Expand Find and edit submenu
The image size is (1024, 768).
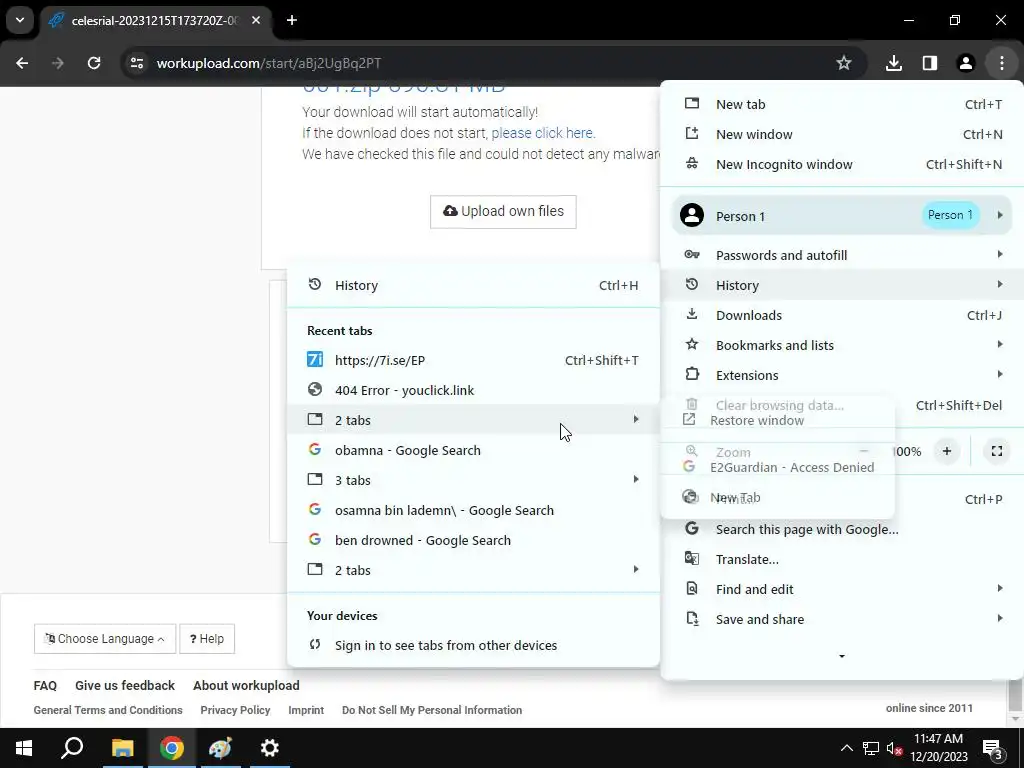(x=842, y=590)
